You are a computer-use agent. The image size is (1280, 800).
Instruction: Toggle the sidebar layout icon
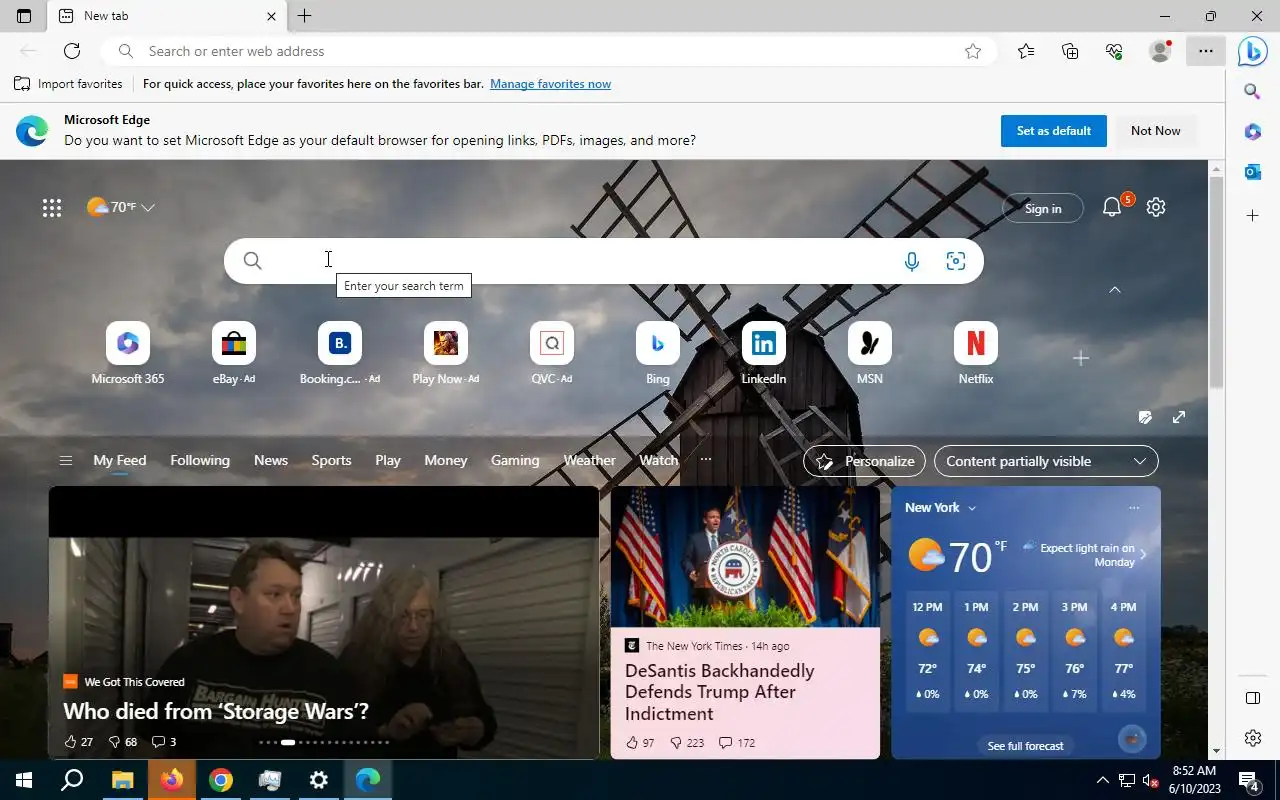tap(1252, 697)
